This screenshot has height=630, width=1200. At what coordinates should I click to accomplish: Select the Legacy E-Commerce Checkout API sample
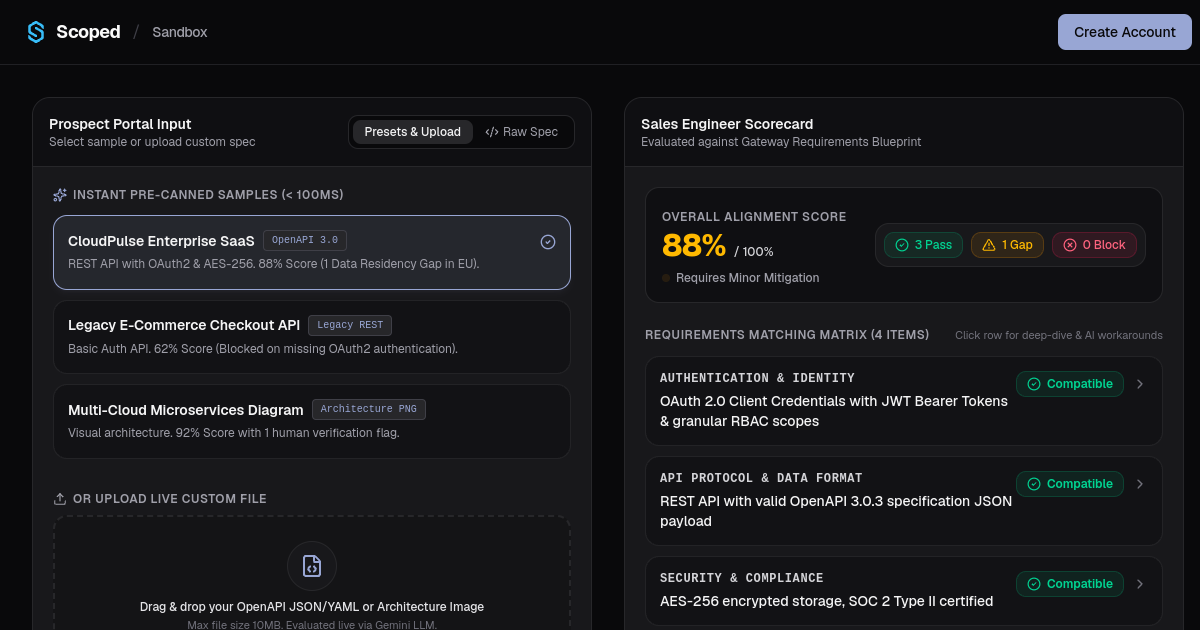click(x=312, y=337)
